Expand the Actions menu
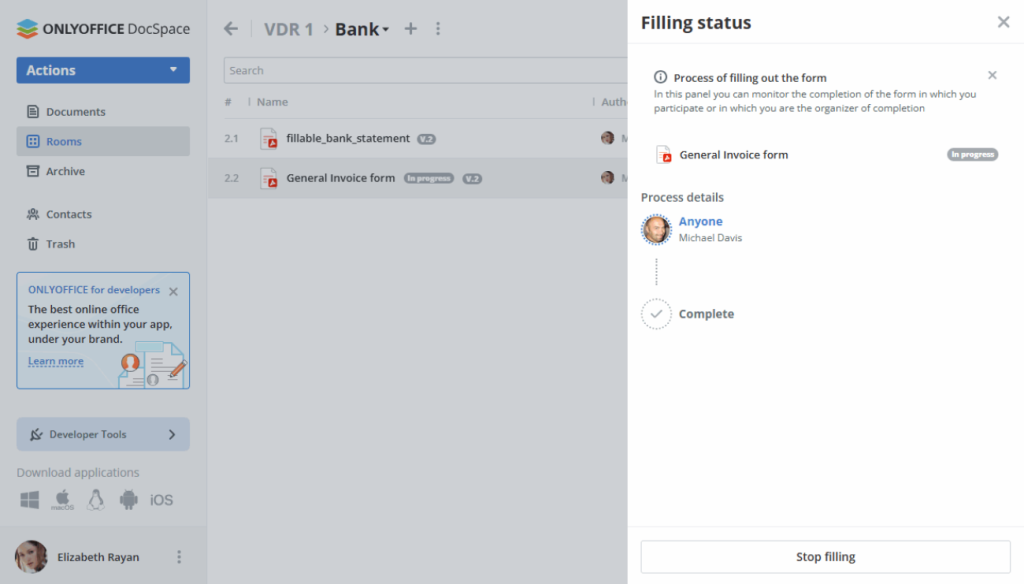This screenshot has width=1024, height=584. pyautogui.click(x=102, y=70)
